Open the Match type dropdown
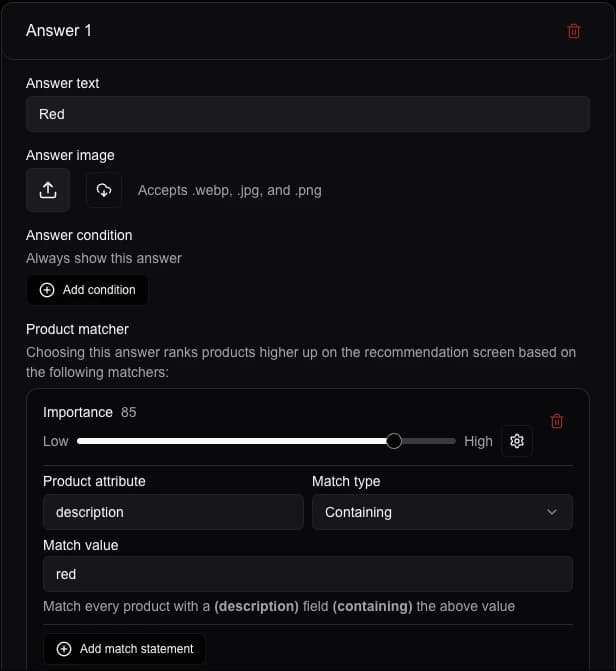Viewport: 616px width, 671px height. pyautogui.click(x=442, y=512)
